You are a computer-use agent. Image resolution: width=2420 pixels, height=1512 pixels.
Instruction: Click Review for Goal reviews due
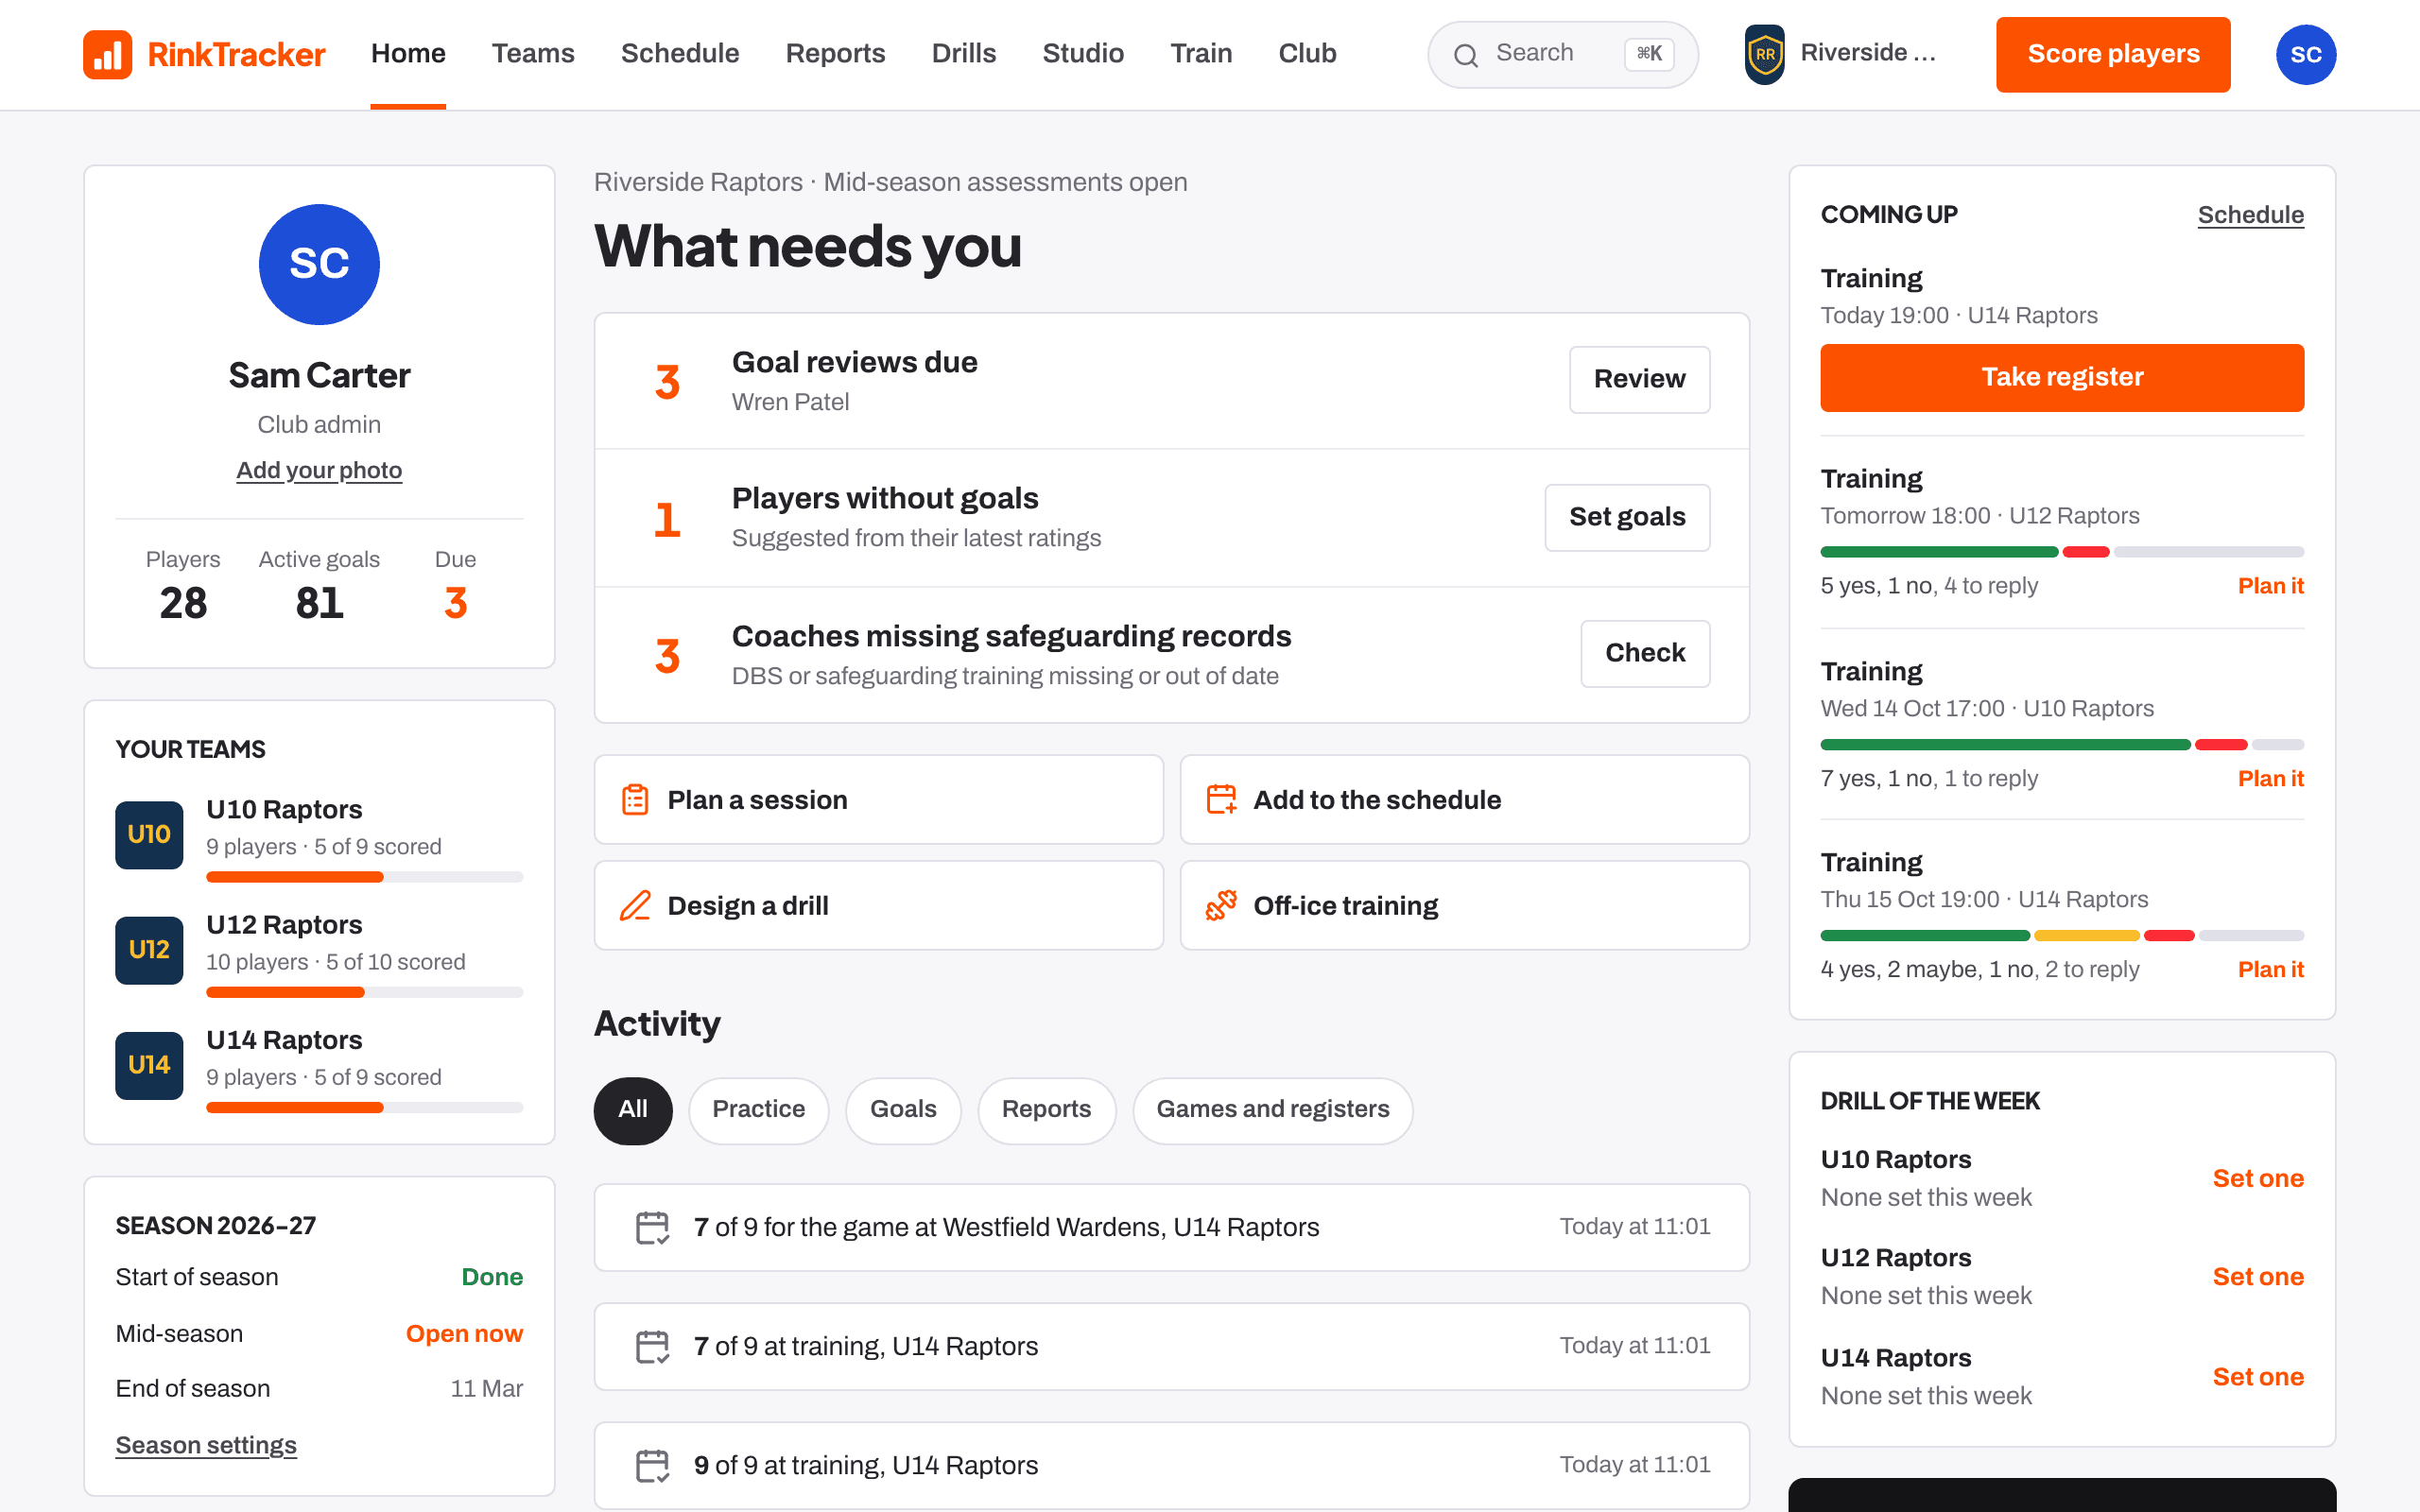pos(1639,379)
